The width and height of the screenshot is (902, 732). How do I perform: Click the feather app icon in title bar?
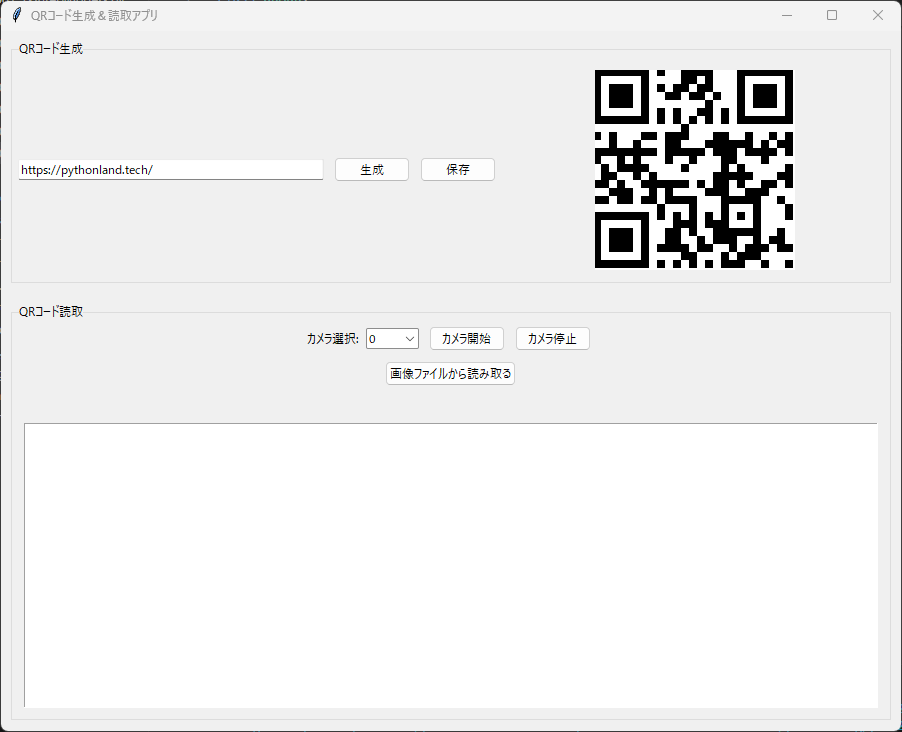pos(17,15)
